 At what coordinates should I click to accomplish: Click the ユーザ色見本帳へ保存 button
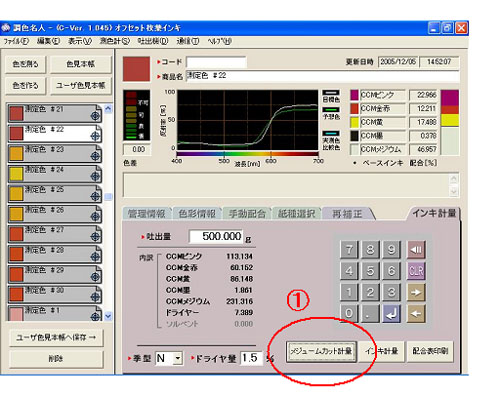pyautogui.click(x=56, y=338)
